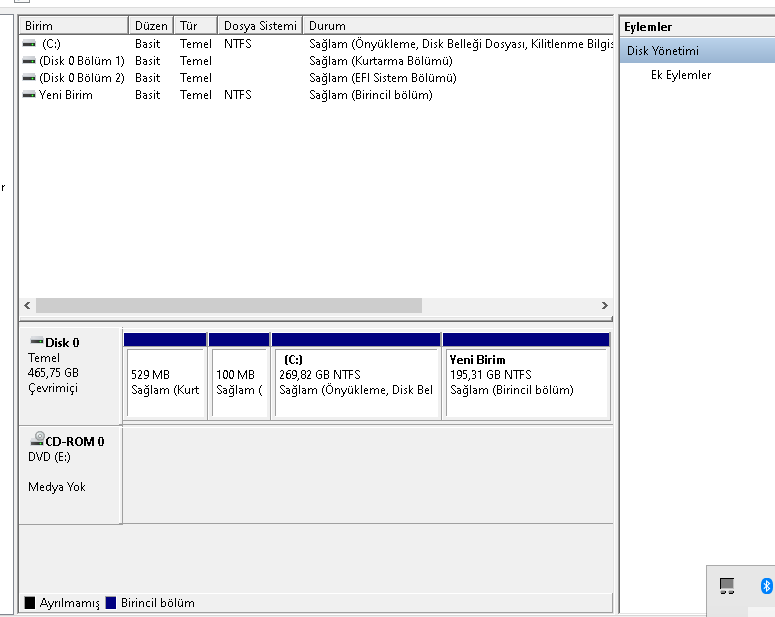The height and width of the screenshot is (617, 775).
Task: Click the 'Ayrılmamış' legend label
Action: (x=70, y=603)
